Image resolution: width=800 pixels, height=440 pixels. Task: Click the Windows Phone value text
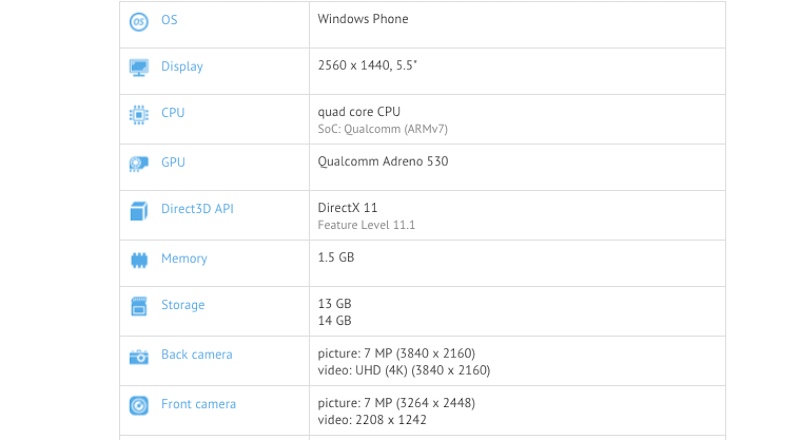[x=363, y=19]
